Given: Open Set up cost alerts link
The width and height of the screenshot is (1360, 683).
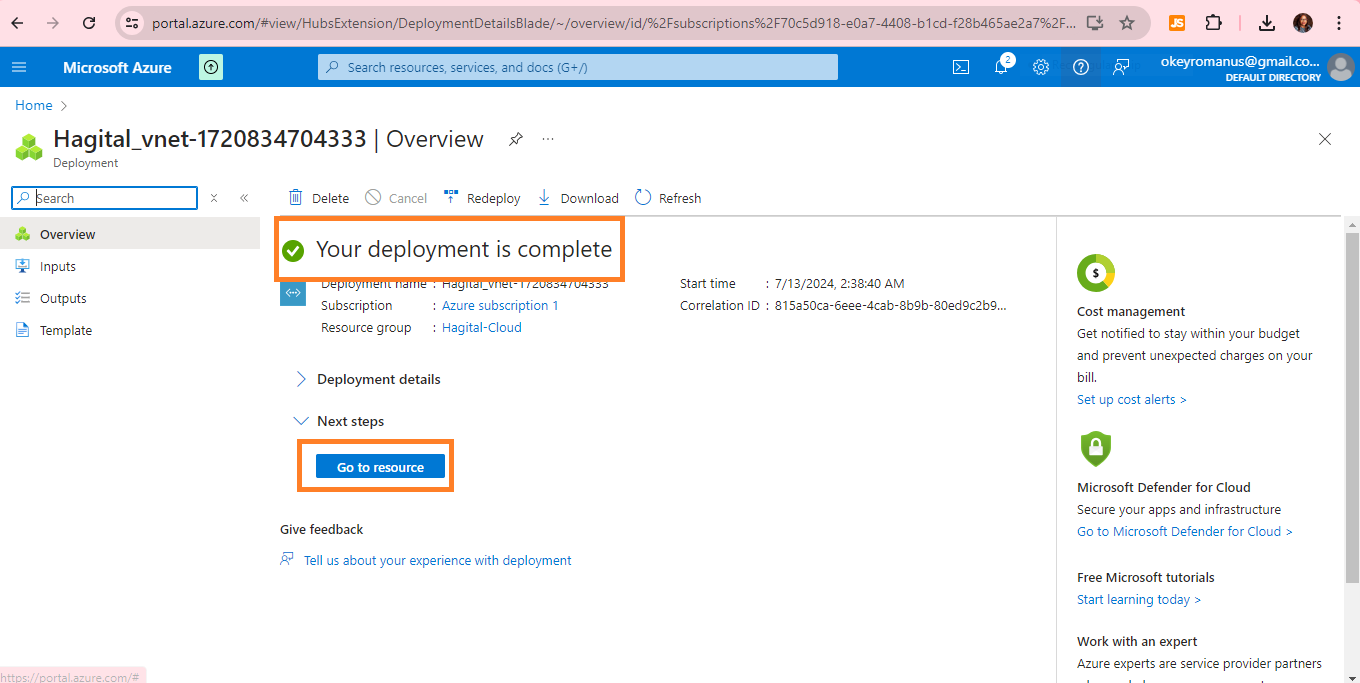Looking at the screenshot, I should pos(1131,400).
